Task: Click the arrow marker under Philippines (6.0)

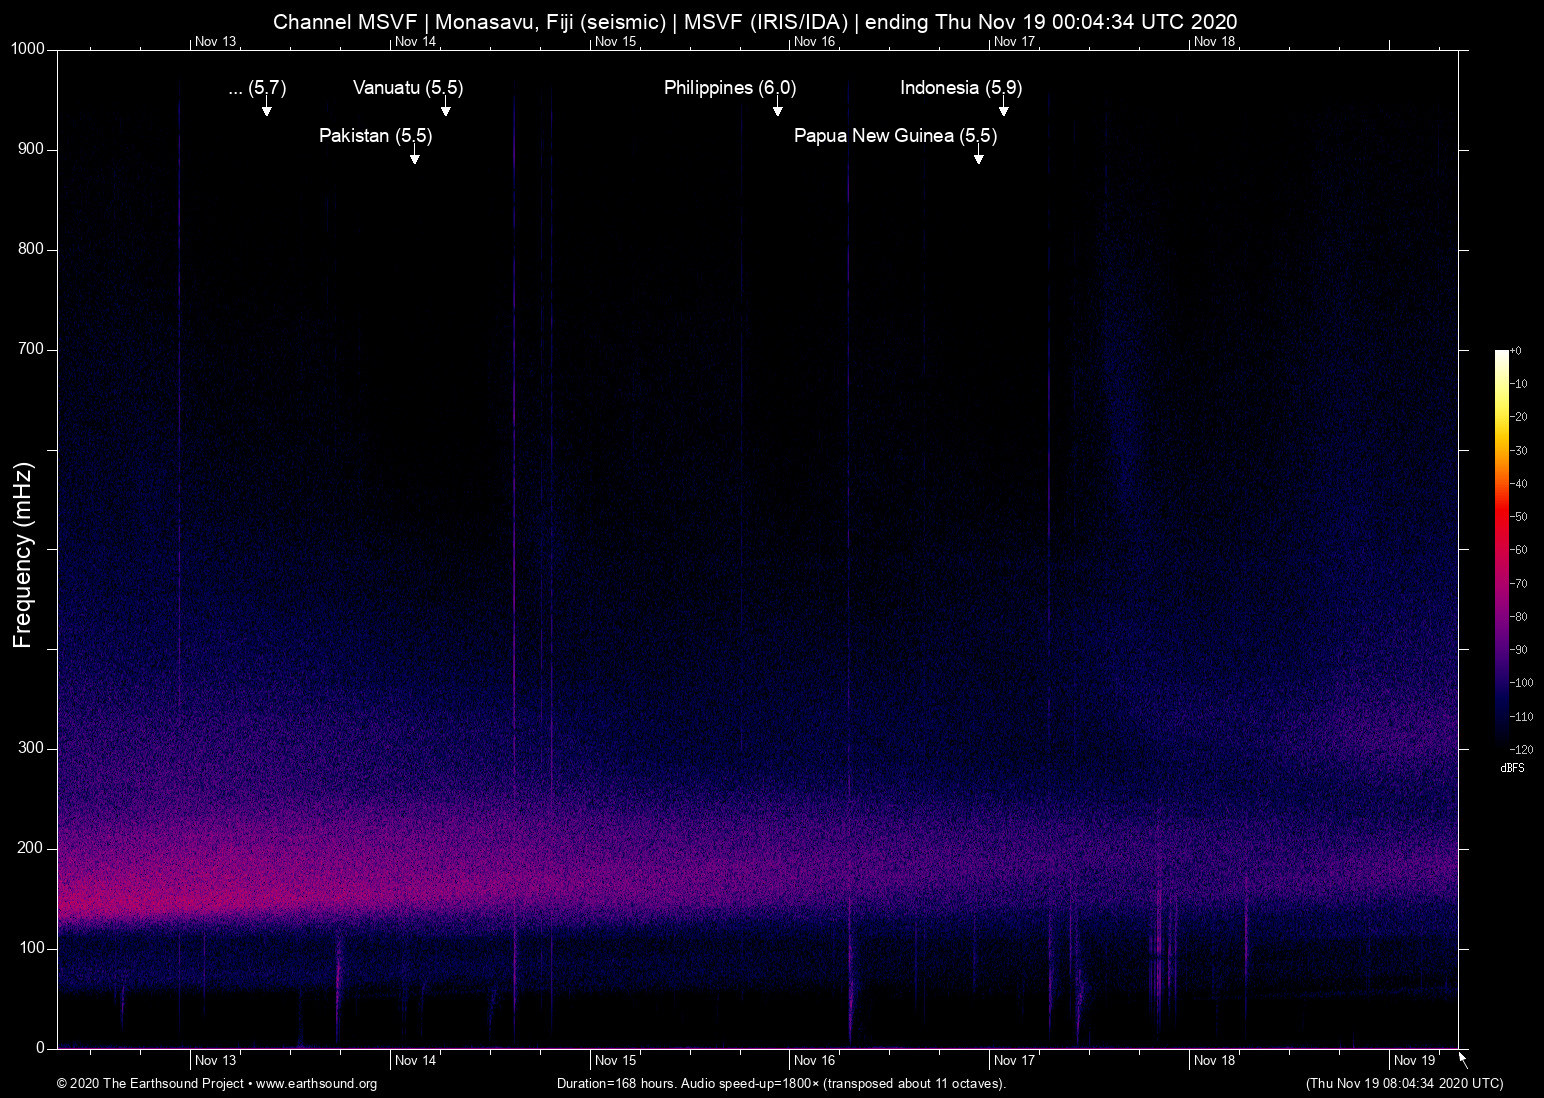Action: pos(778,107)
